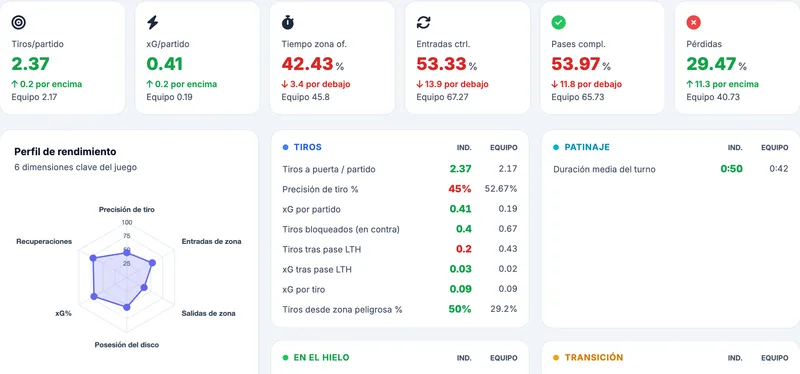Click the red X icon on Pérdidas card
This screenshot has width=800, height=374.
tap(693, 22)
